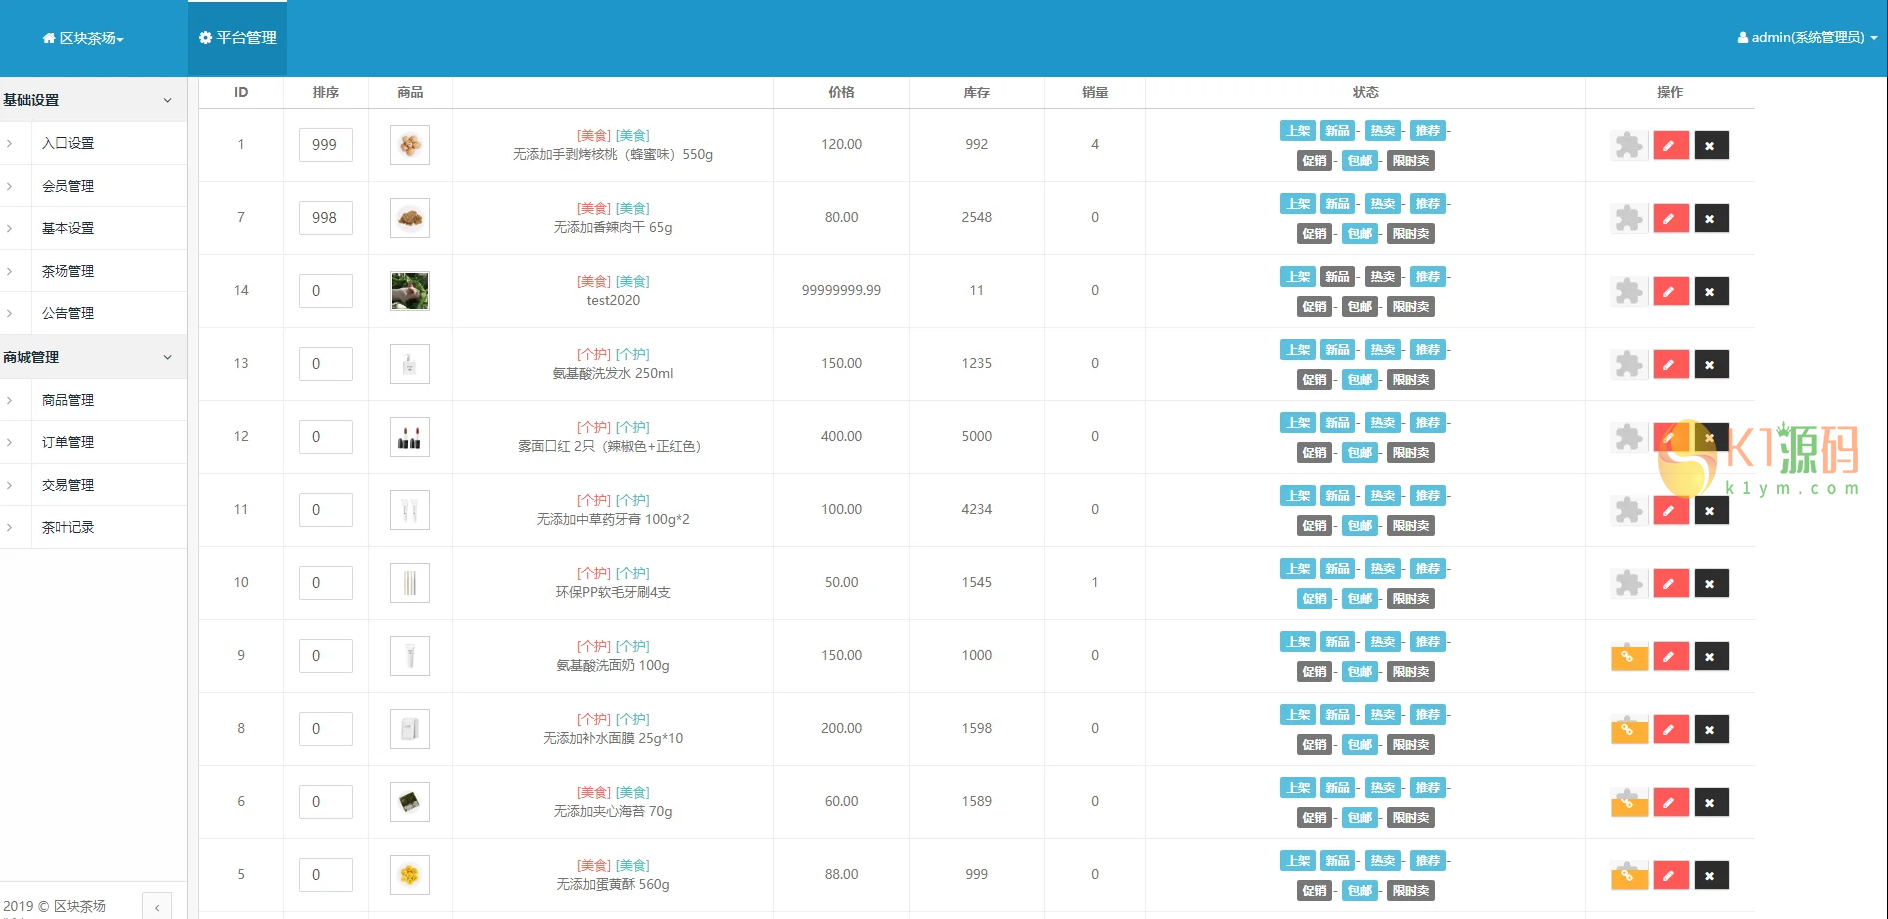The width and height of the screenshot is (1888, 919).
Task: Toggle the 上架 status badge for 无添加手剥烤核桃
Action: [1297, 131]
